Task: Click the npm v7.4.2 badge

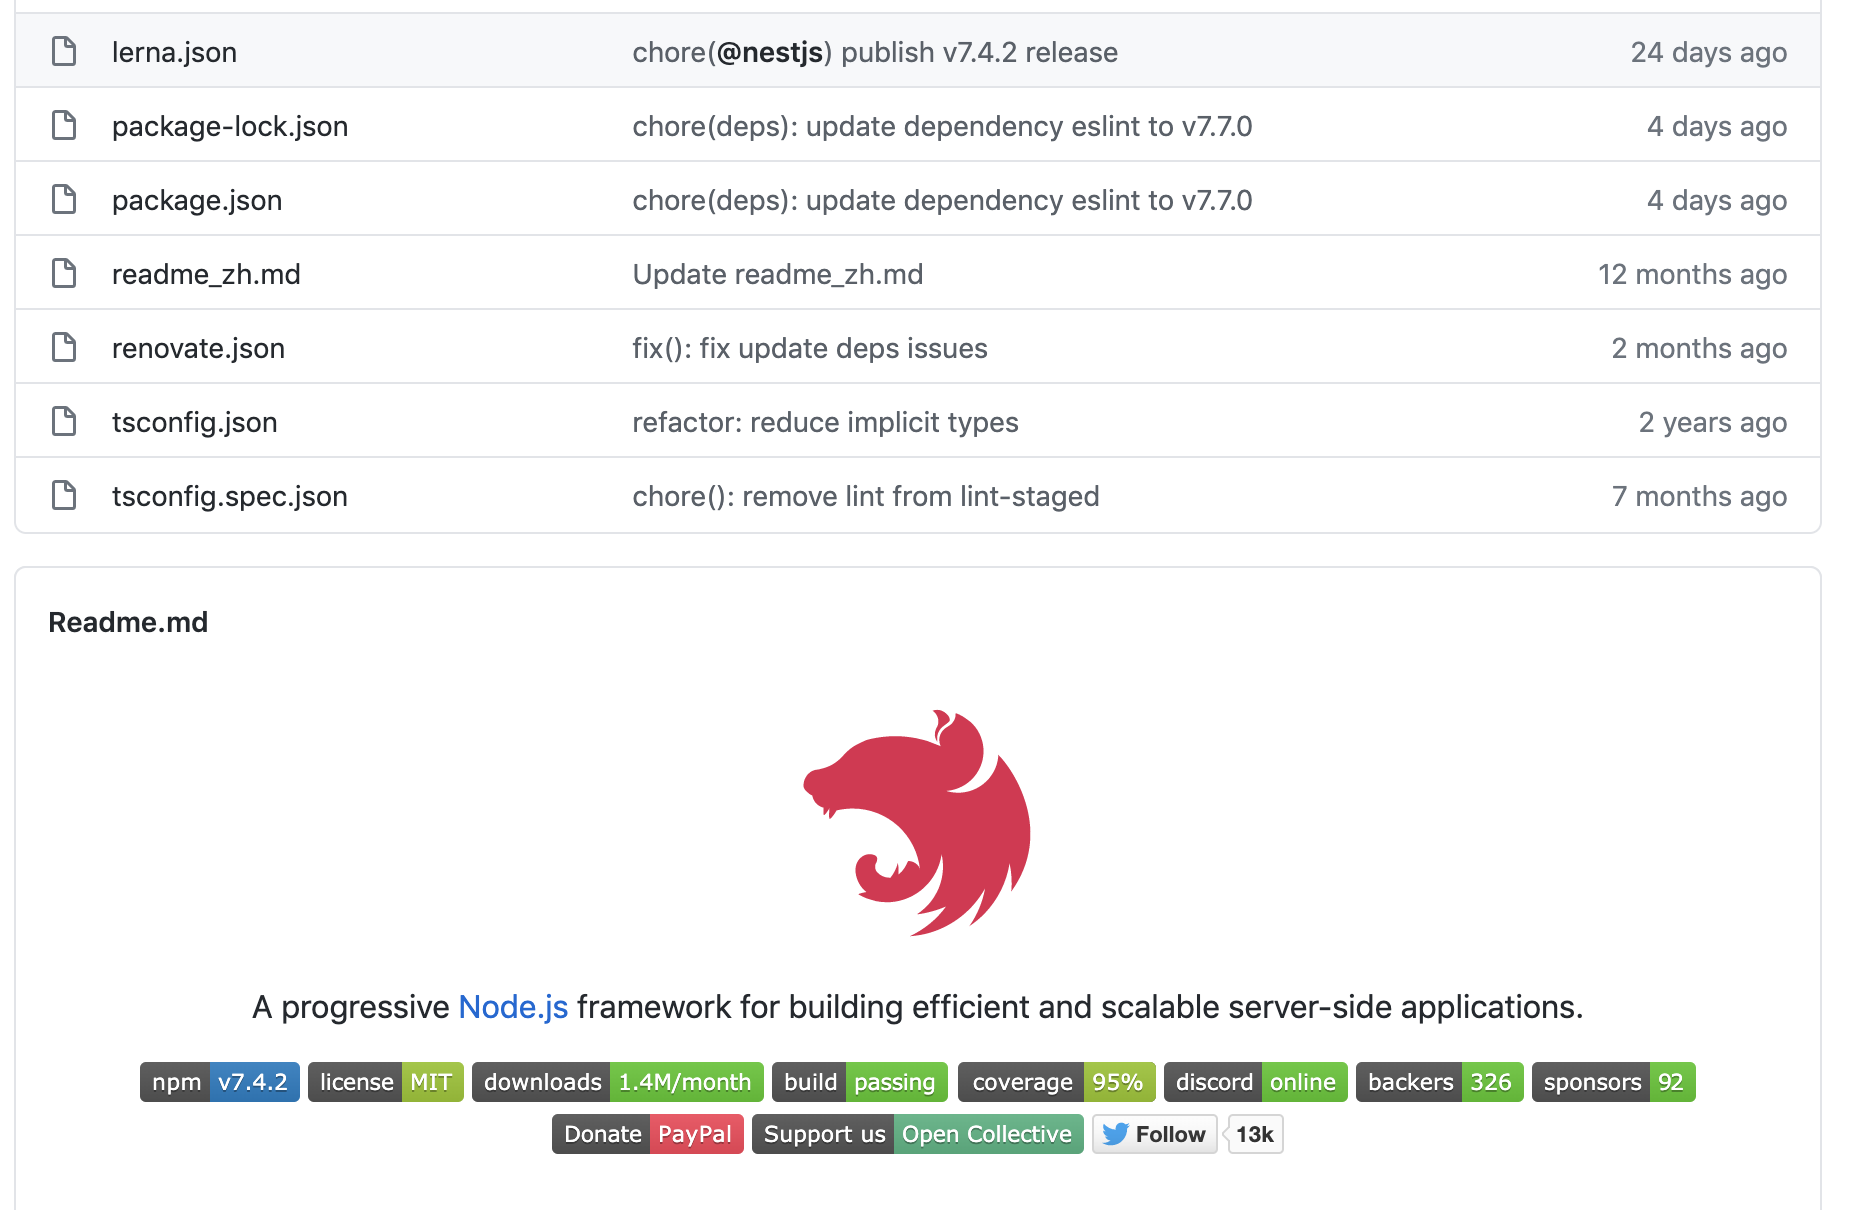Action: 220,1082
